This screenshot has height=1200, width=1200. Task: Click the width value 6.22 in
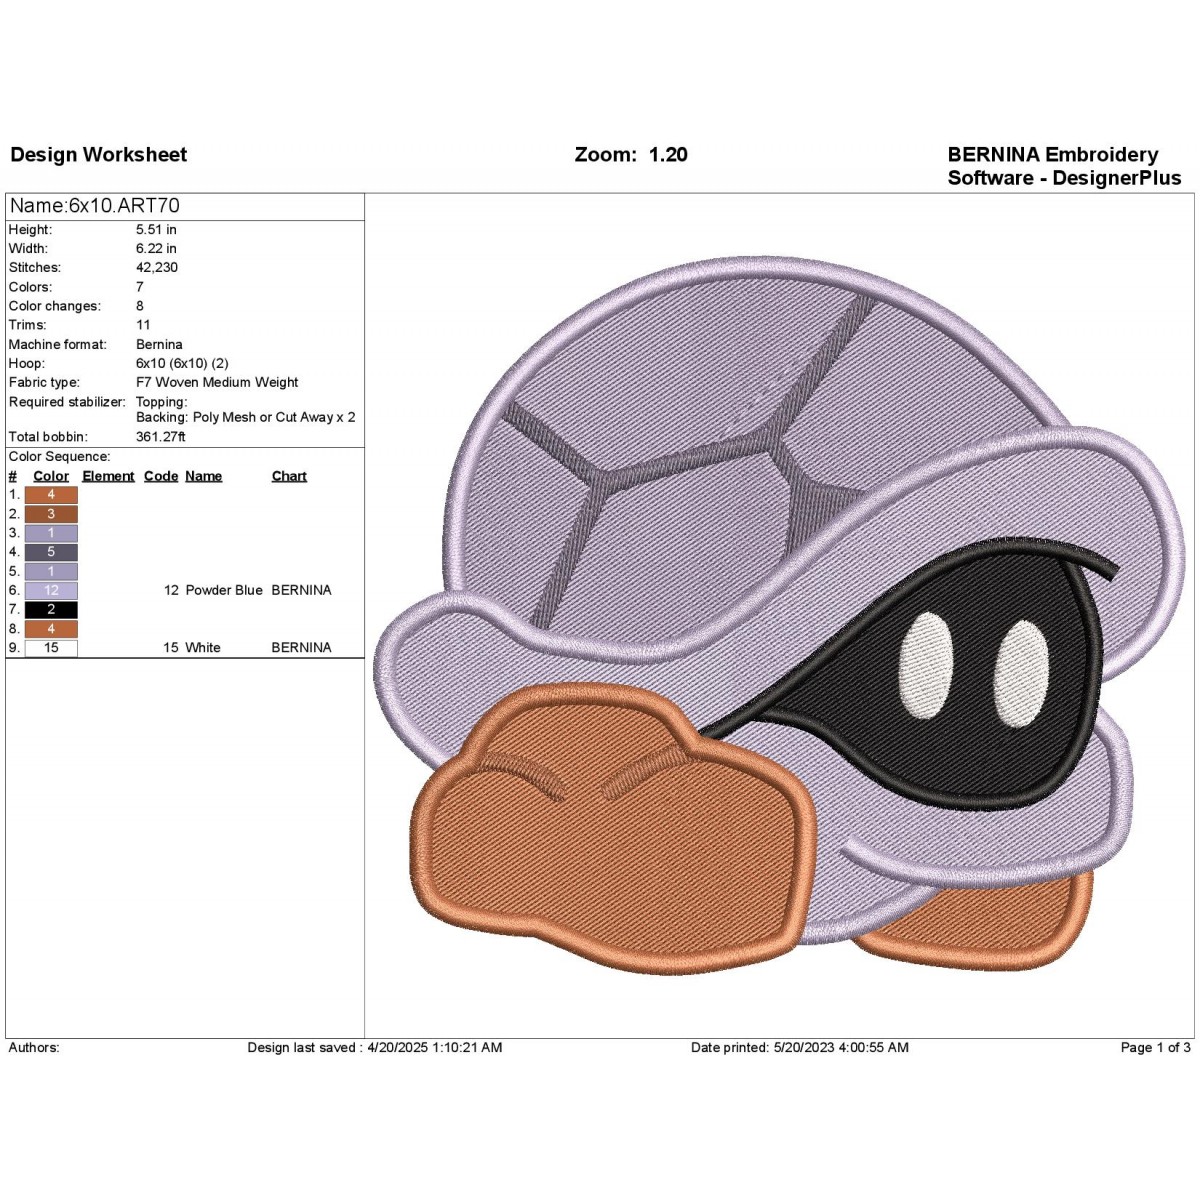pyautogui.click(x=157, y=248)
